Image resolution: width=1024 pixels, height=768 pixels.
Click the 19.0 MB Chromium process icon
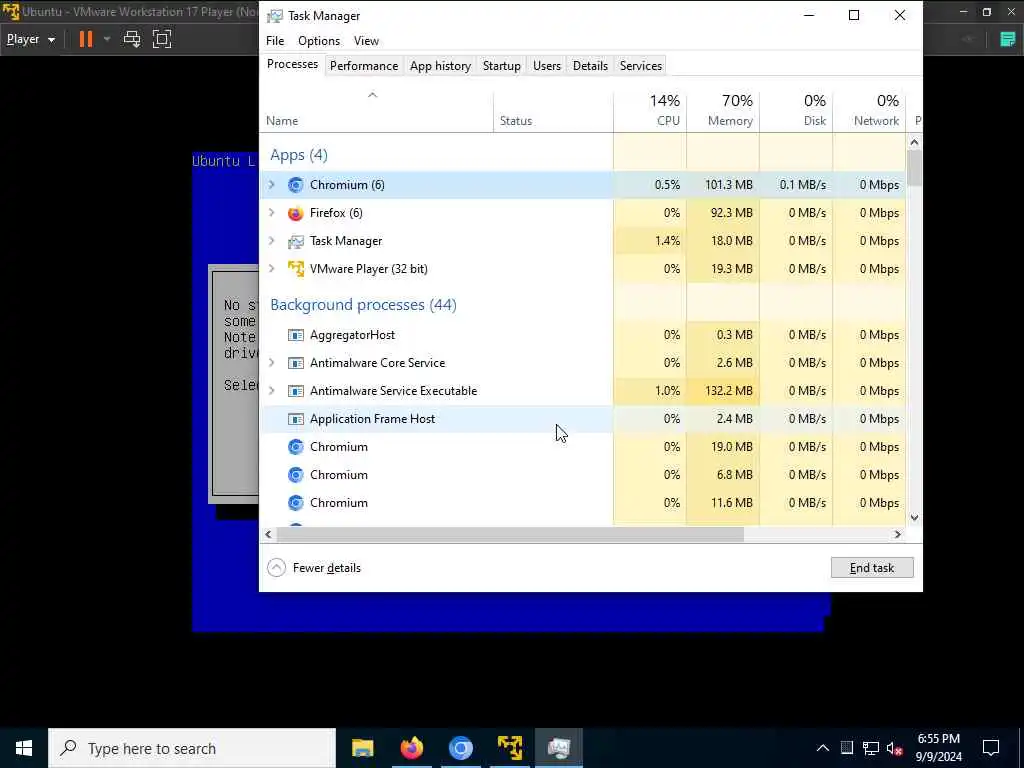click(296, 447)
